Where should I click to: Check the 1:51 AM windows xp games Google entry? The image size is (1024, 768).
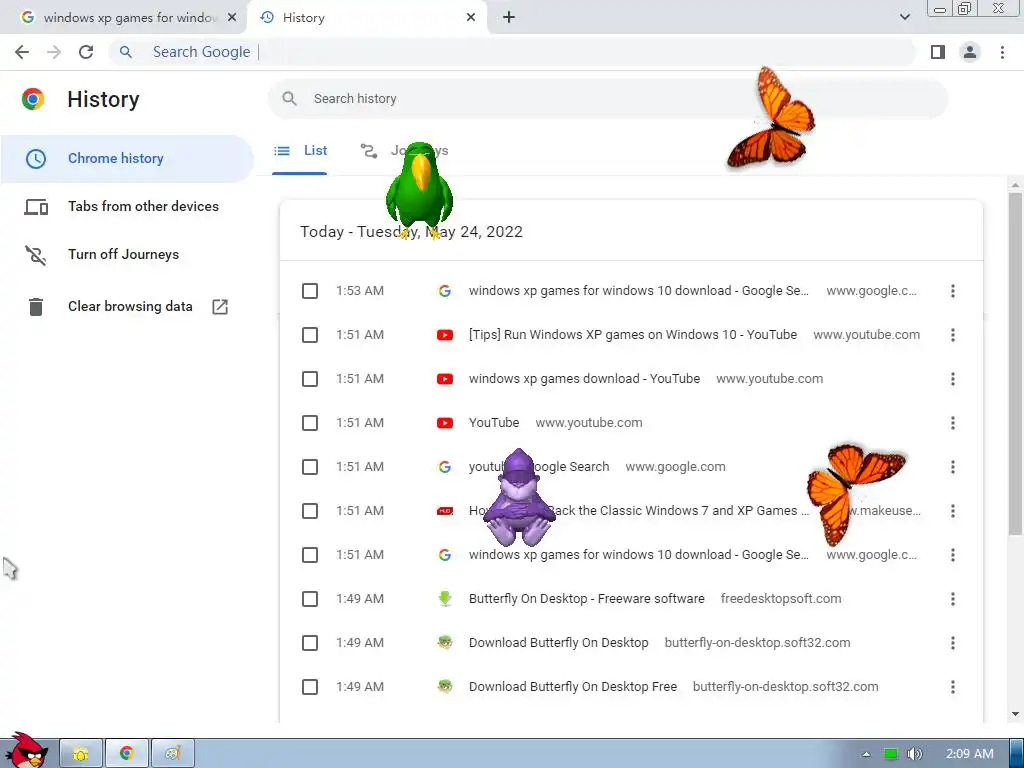310,555
